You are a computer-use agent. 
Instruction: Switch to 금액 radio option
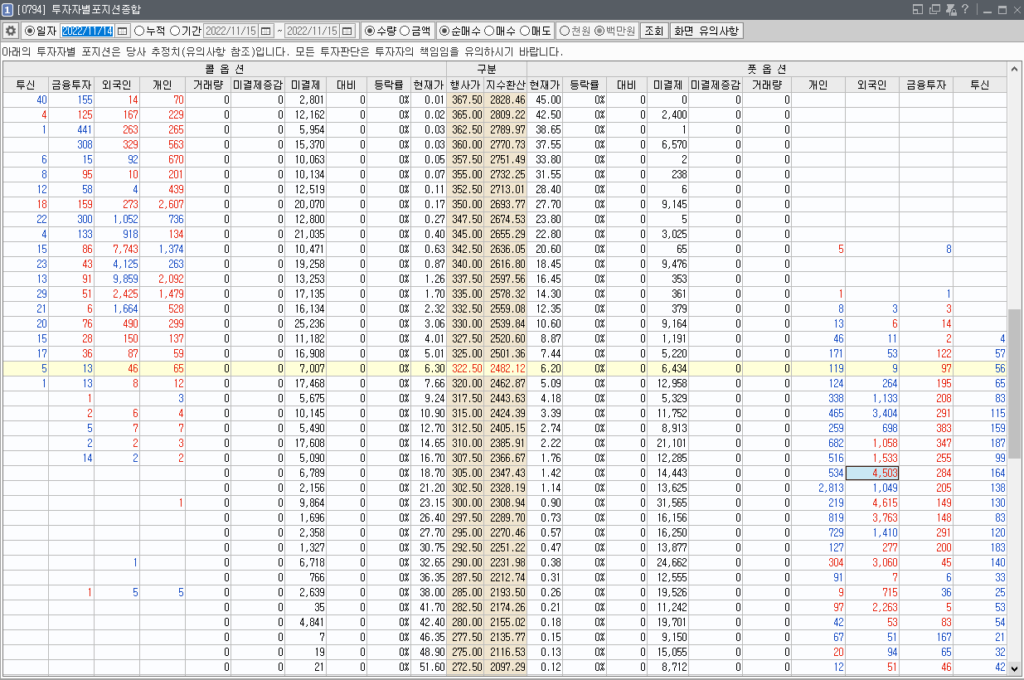pos(405,30)
